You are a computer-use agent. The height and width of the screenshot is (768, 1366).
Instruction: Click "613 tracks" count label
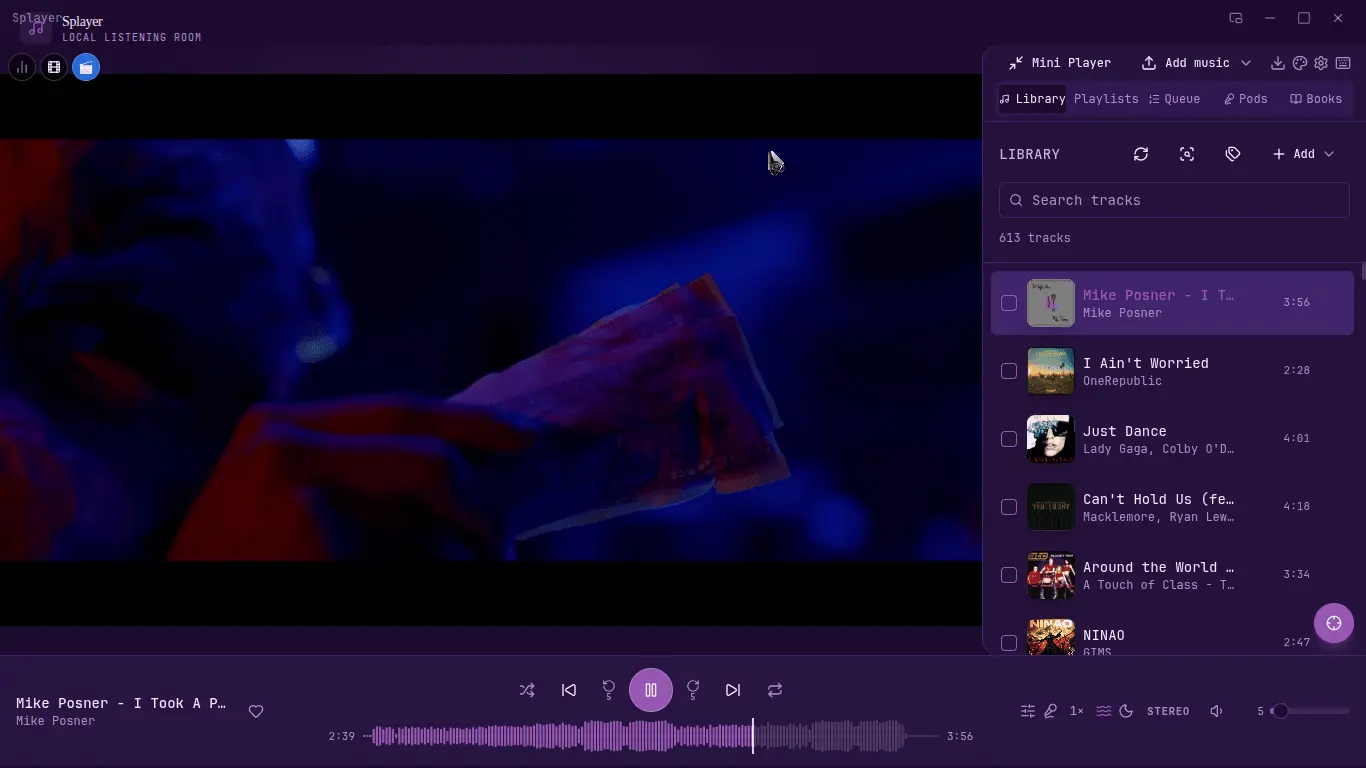coord(1035,238)
